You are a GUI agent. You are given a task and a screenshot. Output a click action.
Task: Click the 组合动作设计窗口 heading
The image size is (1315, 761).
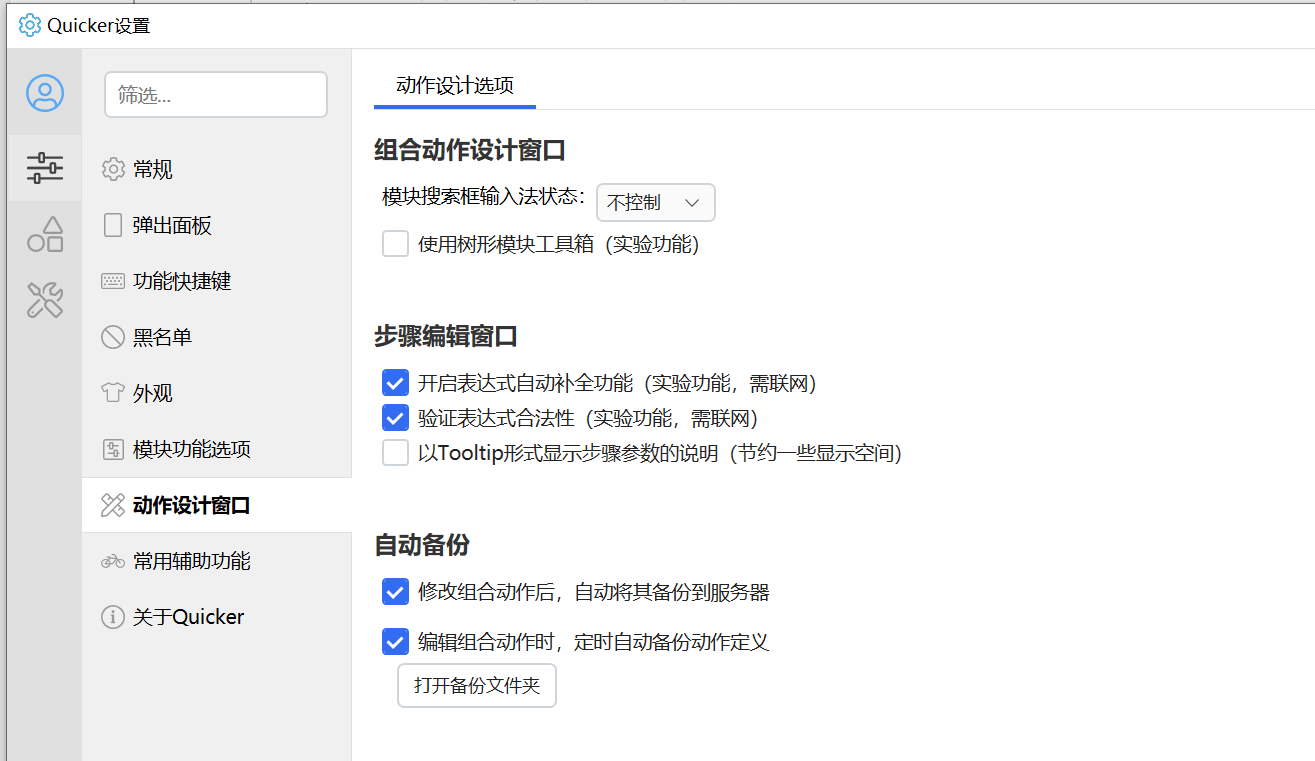point(470,151)
